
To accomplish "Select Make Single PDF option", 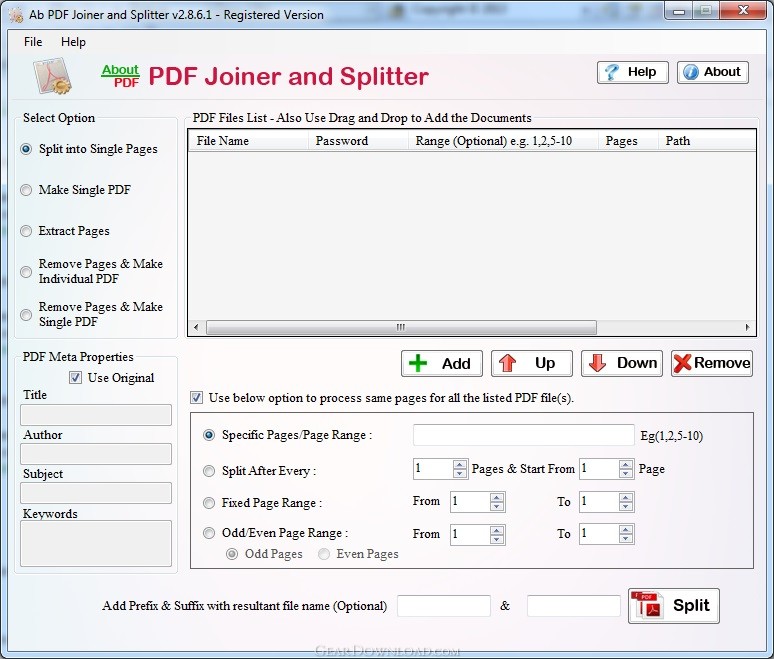I will tap(26, 190).
